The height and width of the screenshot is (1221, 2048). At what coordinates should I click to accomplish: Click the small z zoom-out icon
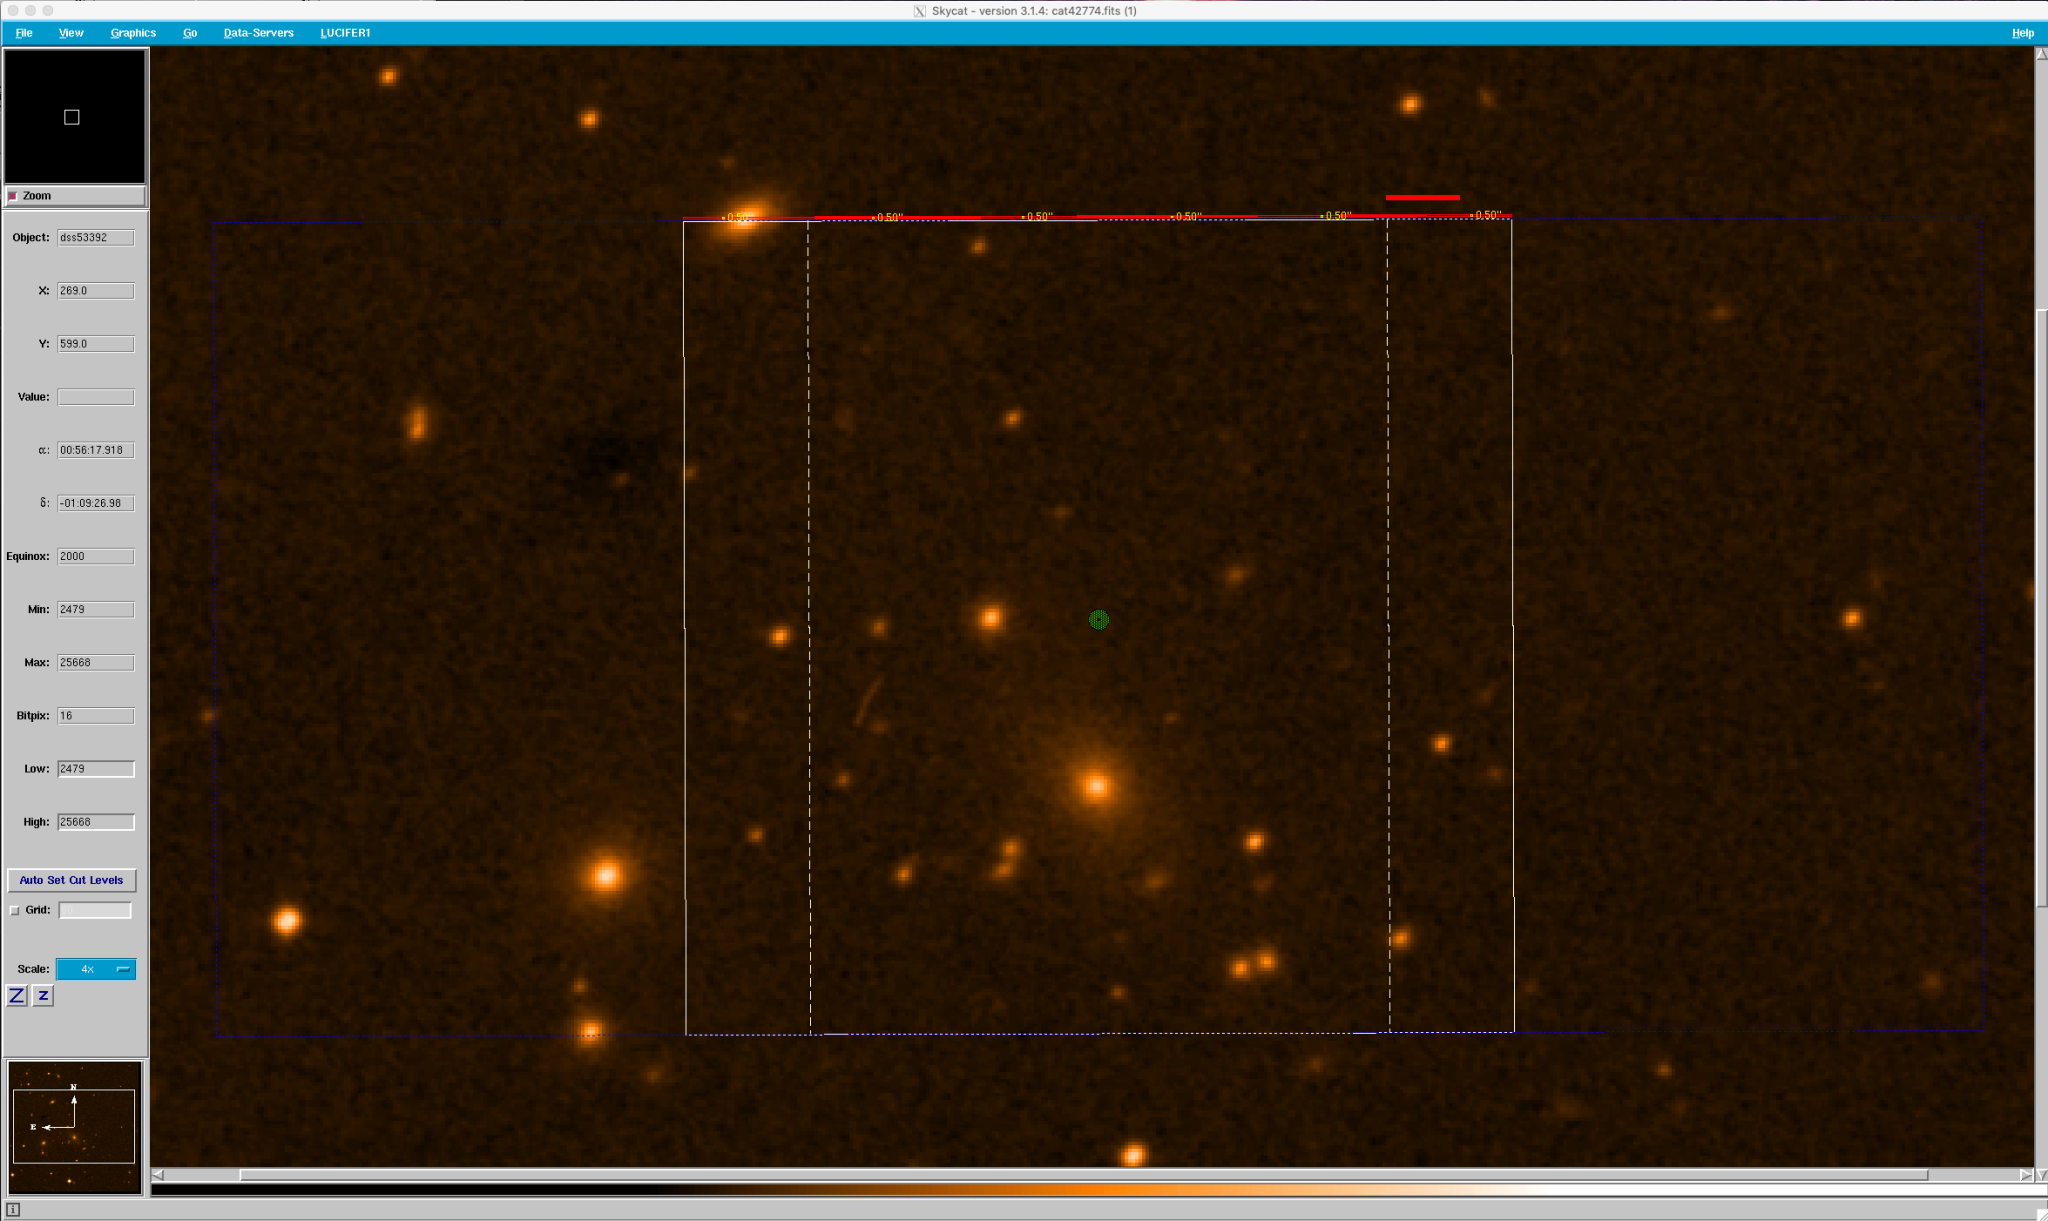point(43,996)
